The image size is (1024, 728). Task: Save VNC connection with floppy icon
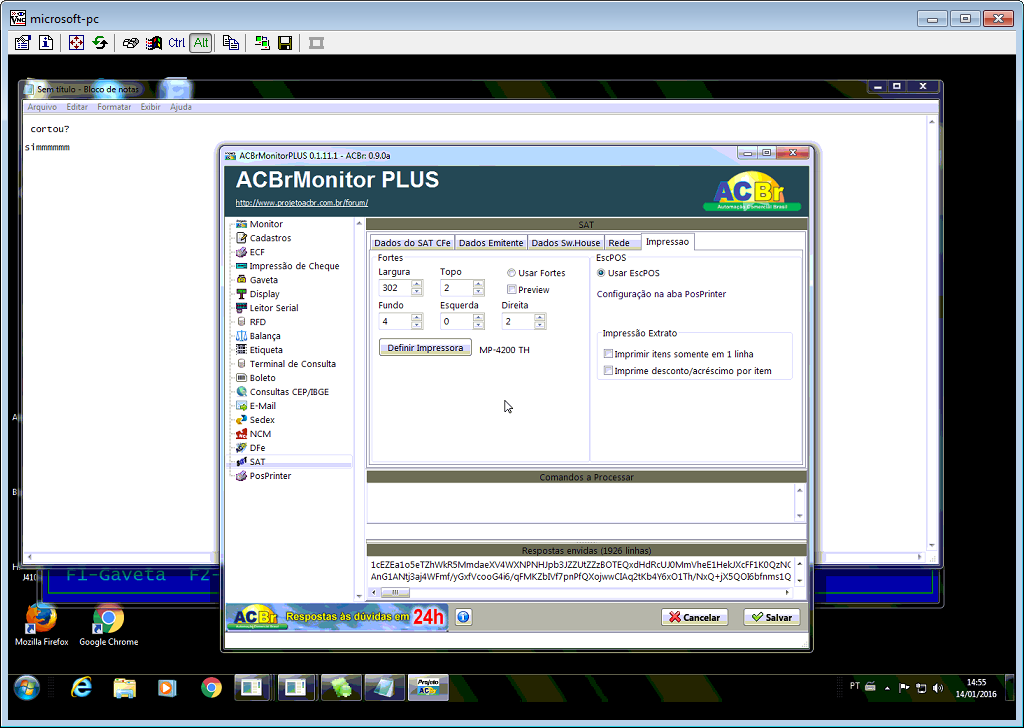[x=285, y=43]
